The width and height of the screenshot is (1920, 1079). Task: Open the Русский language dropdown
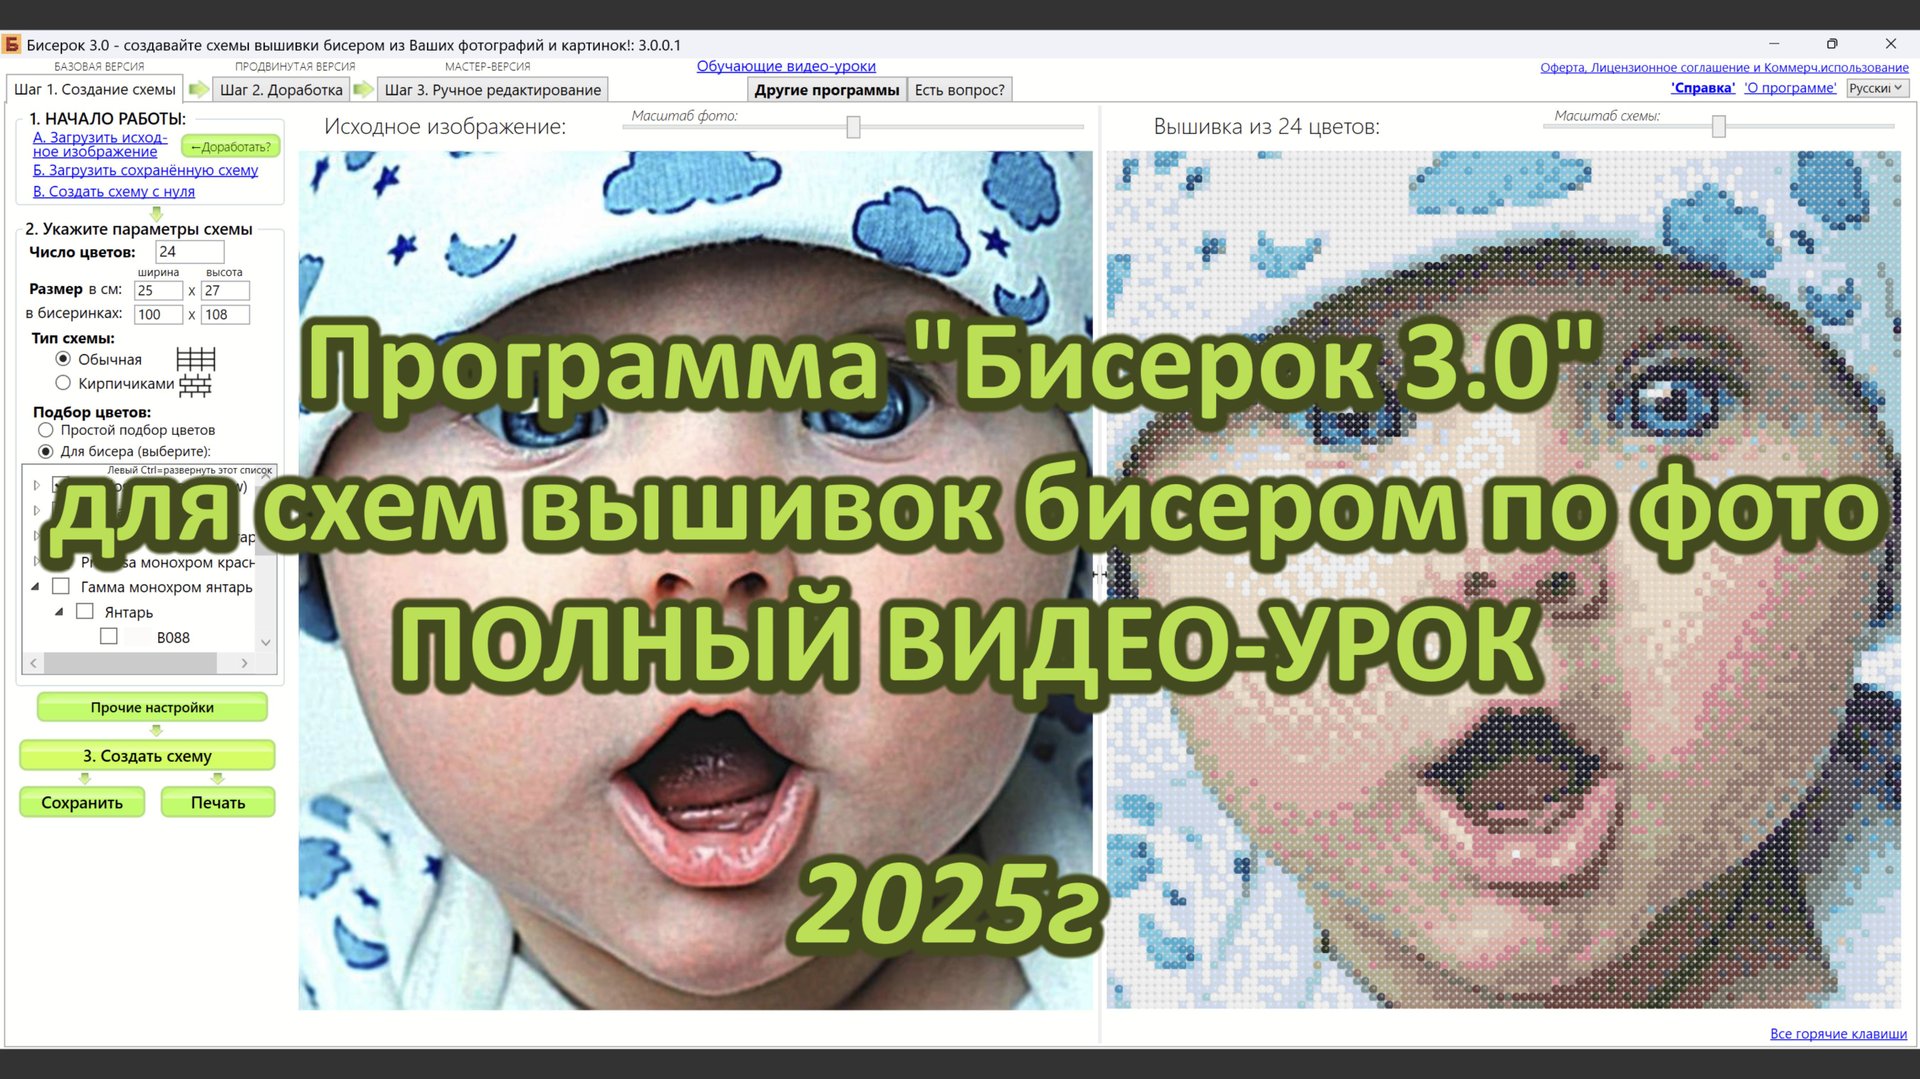1877,88
